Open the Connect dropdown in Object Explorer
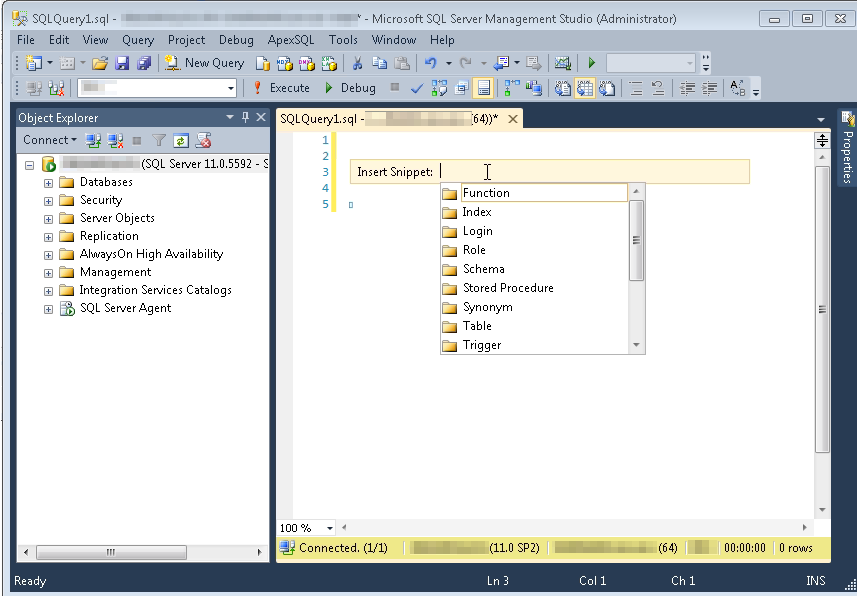This screenshot has width=857, height=596. pos(50,141)
